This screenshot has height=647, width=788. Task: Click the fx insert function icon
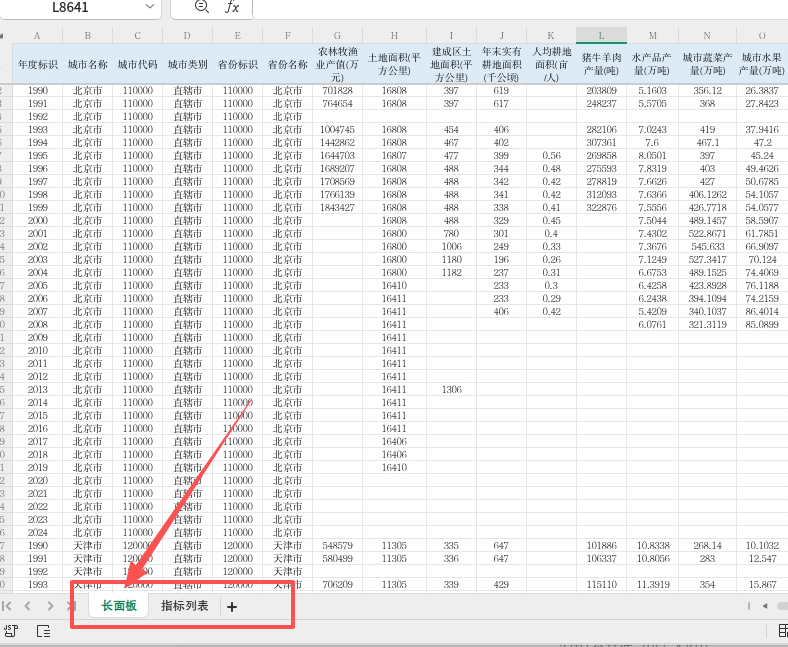[232, 8]
